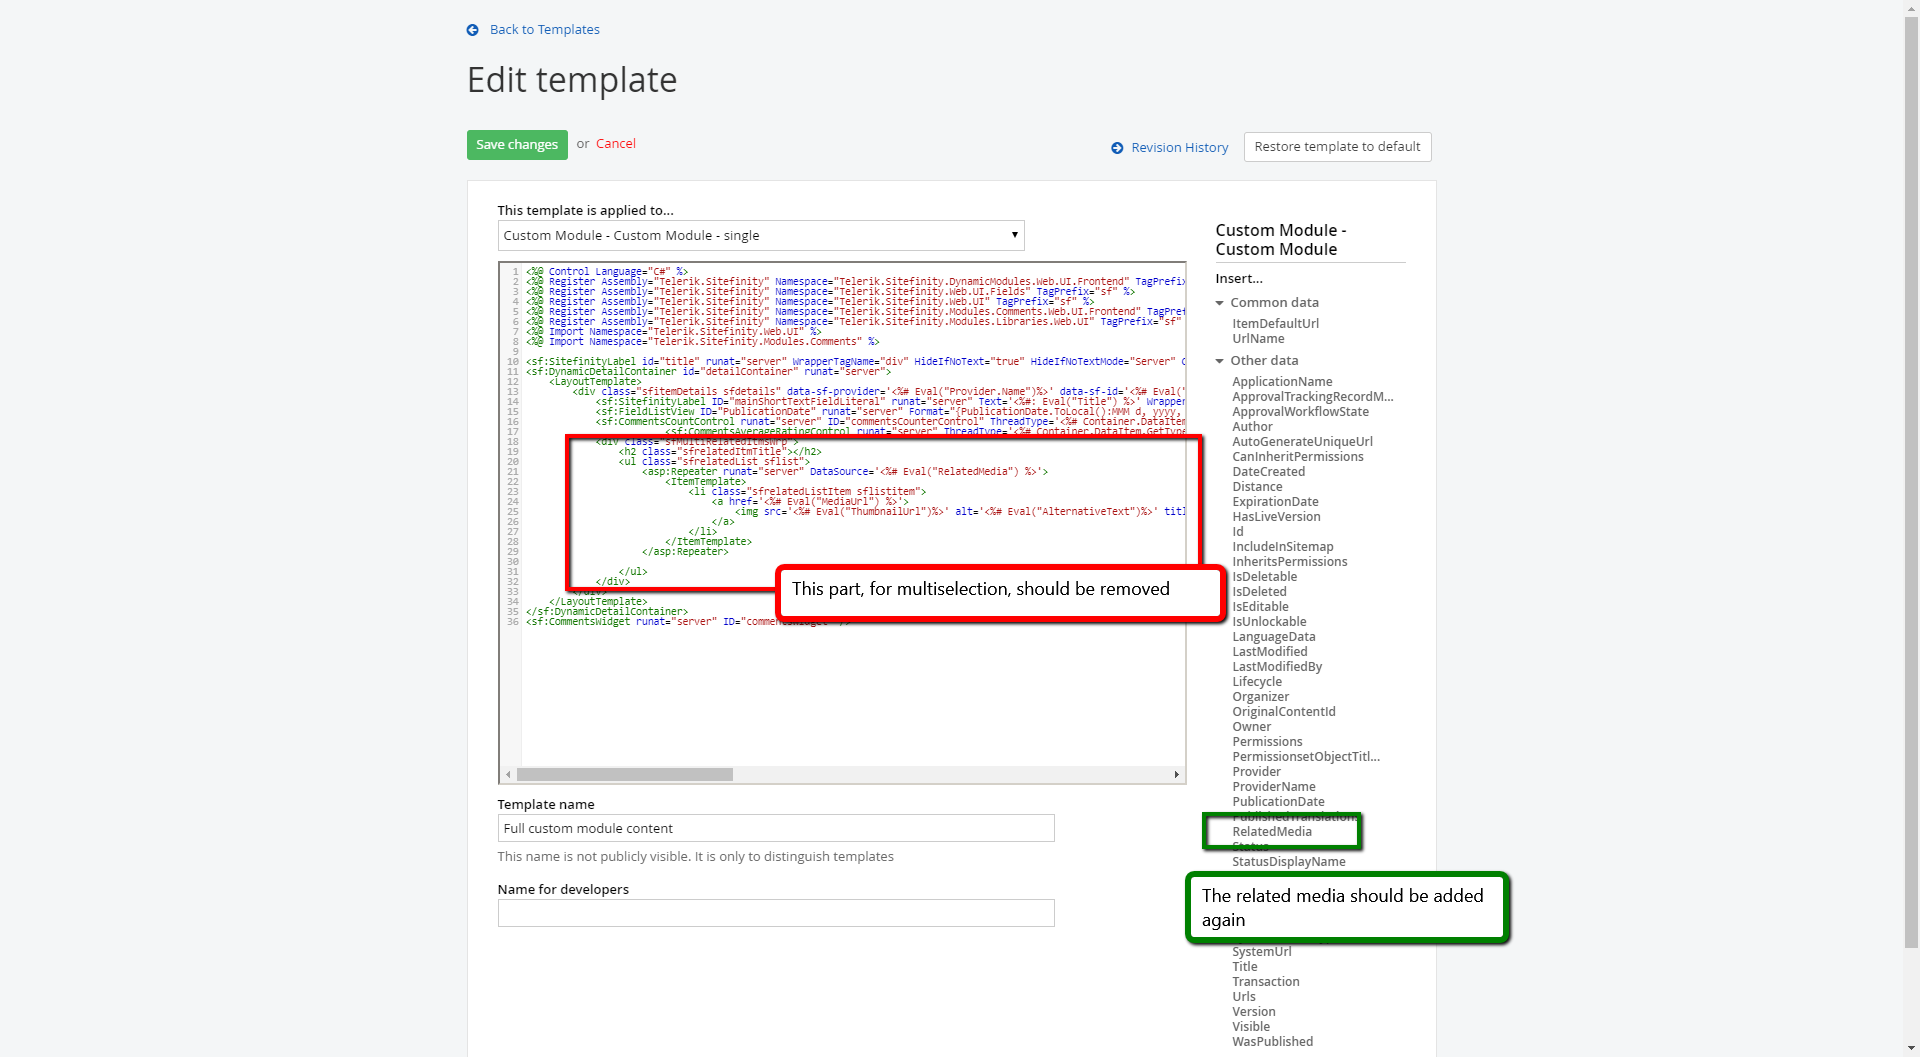Collapse the Common data section

coord(1220,303)
